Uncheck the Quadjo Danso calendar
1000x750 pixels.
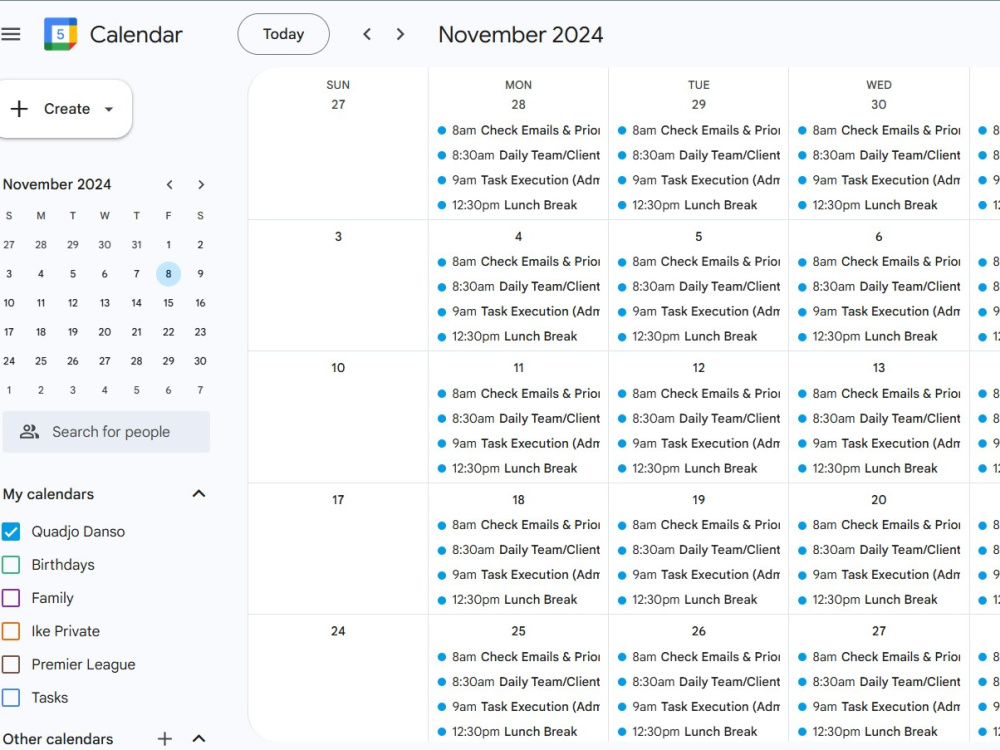point(11,531)
